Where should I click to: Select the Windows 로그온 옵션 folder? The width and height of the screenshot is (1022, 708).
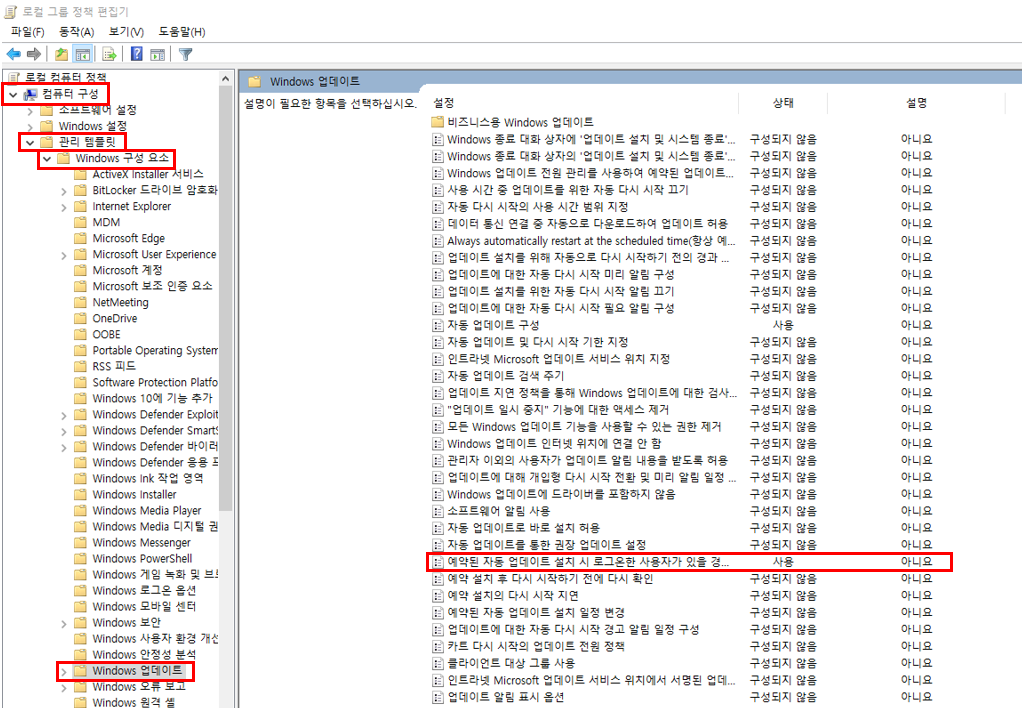pos(144,590)
